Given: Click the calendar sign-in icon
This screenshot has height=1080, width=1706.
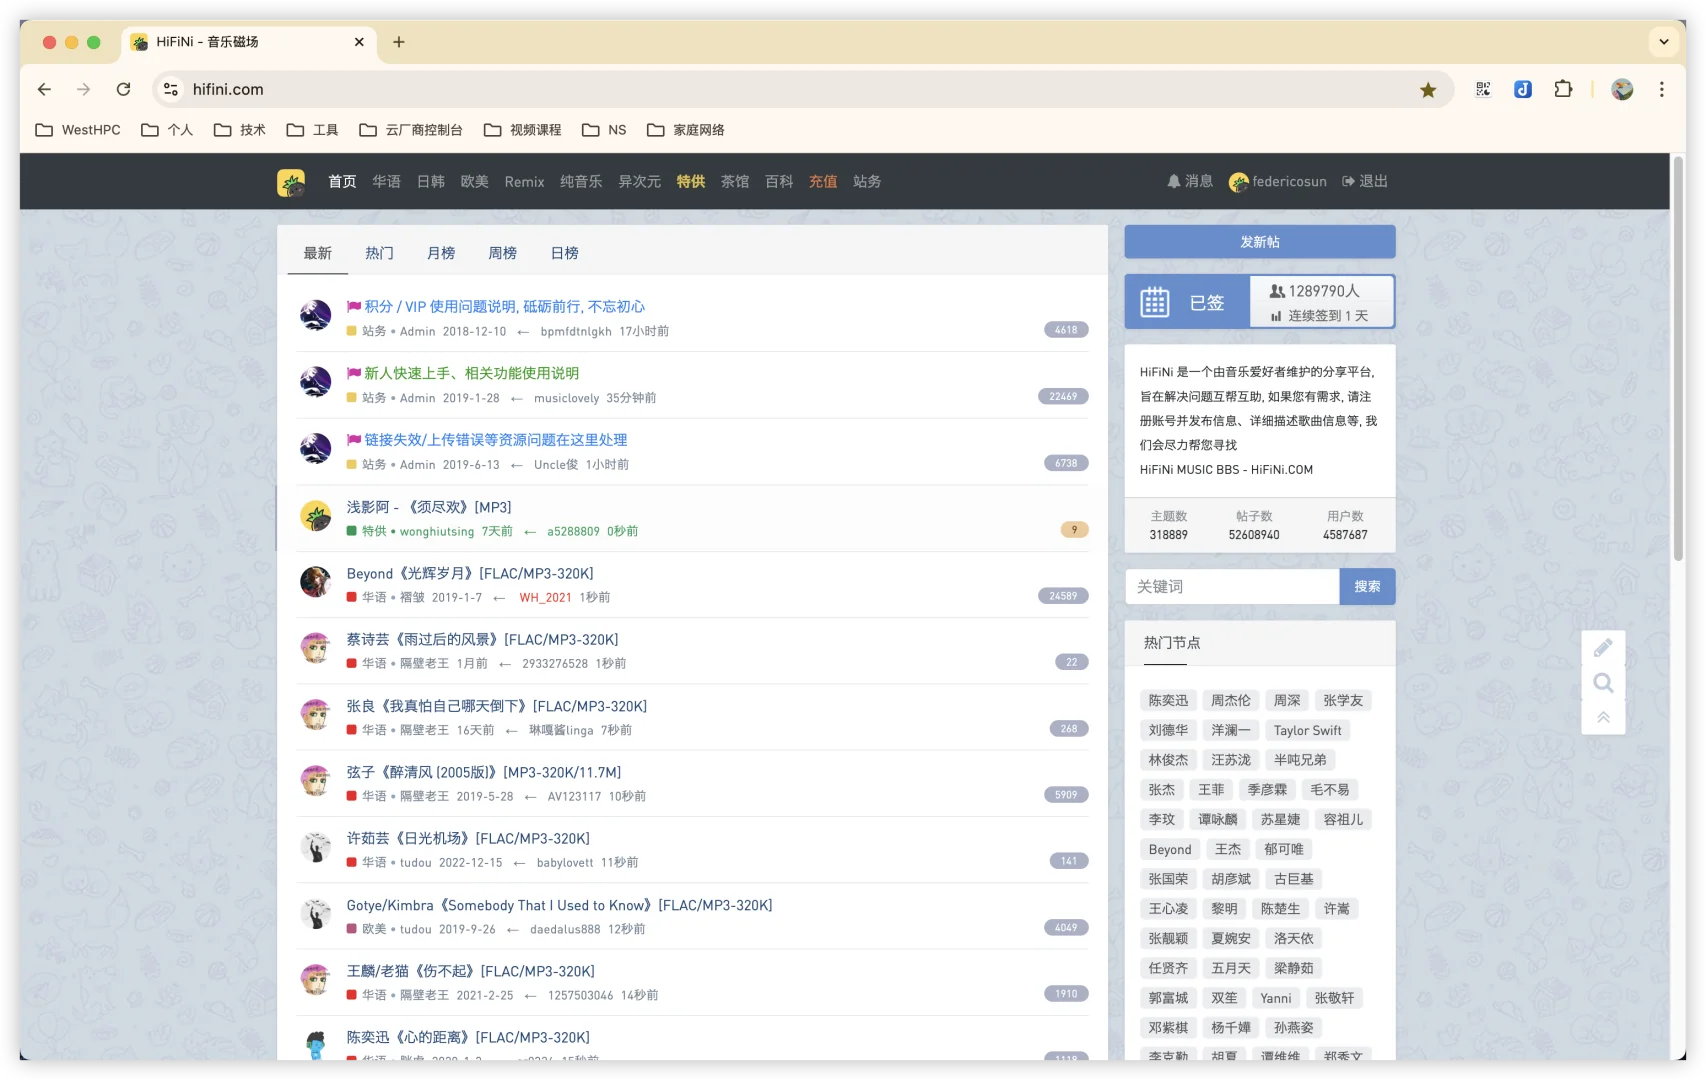Looking at the screenshot, I should point(1155,302).
